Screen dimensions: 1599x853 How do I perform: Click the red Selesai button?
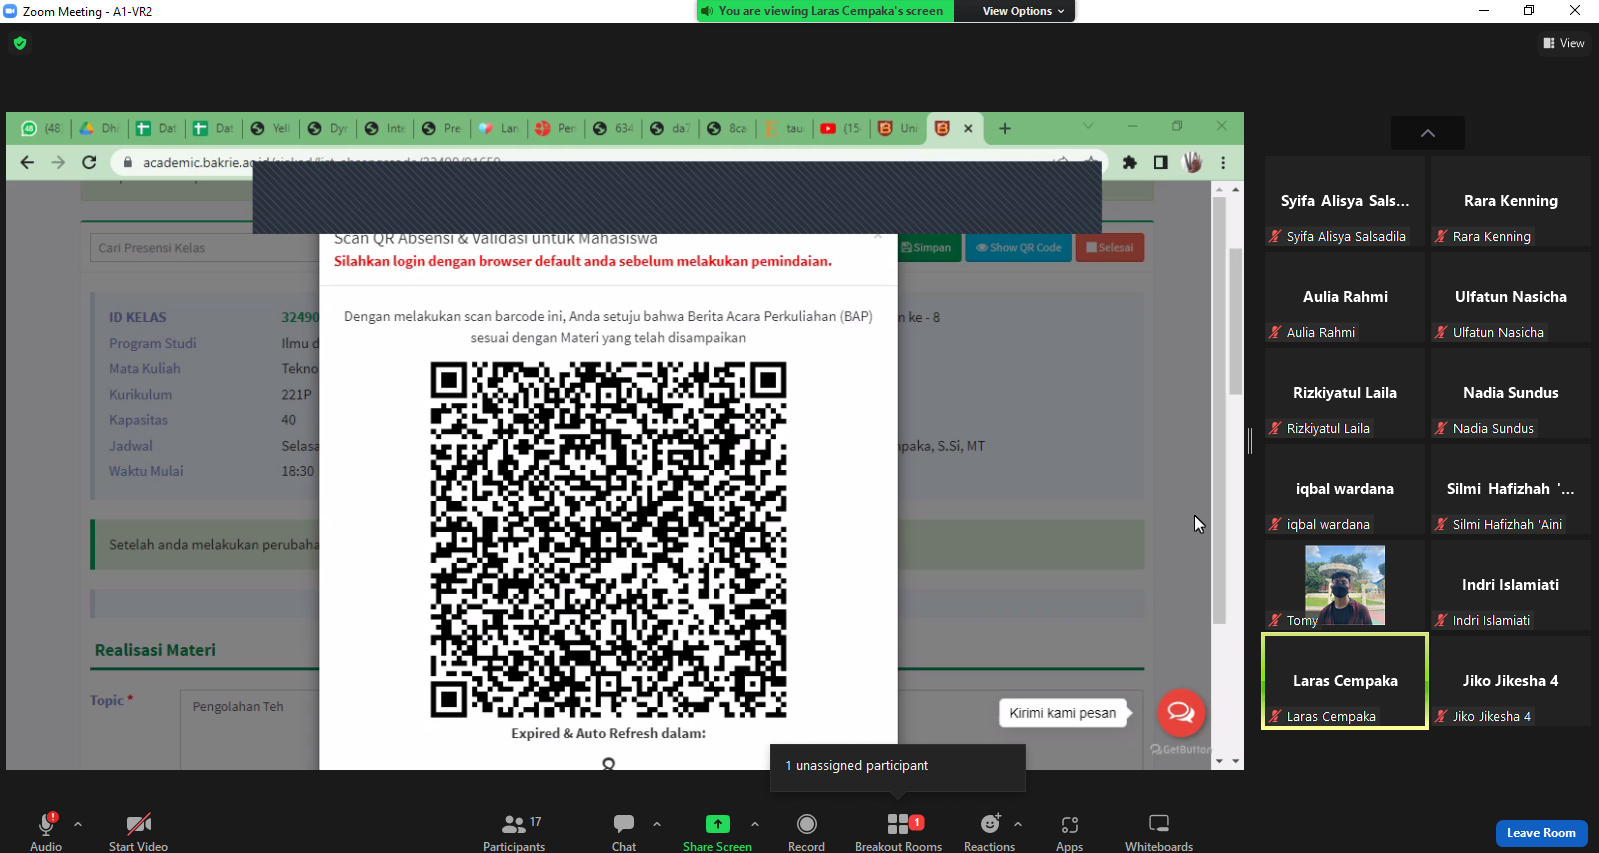tap(1110, 248)
